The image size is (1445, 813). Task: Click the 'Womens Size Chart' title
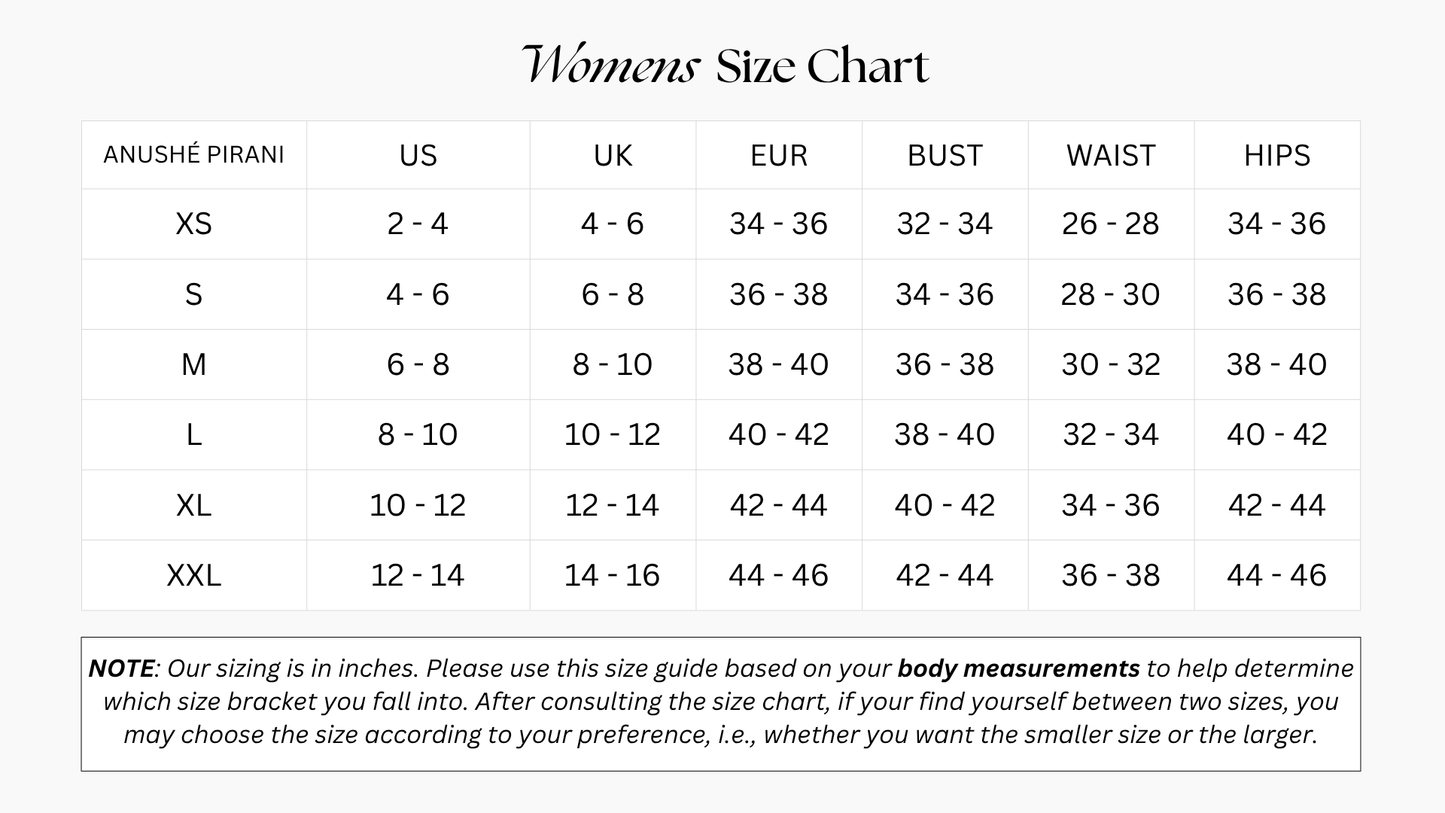(725, 66)
